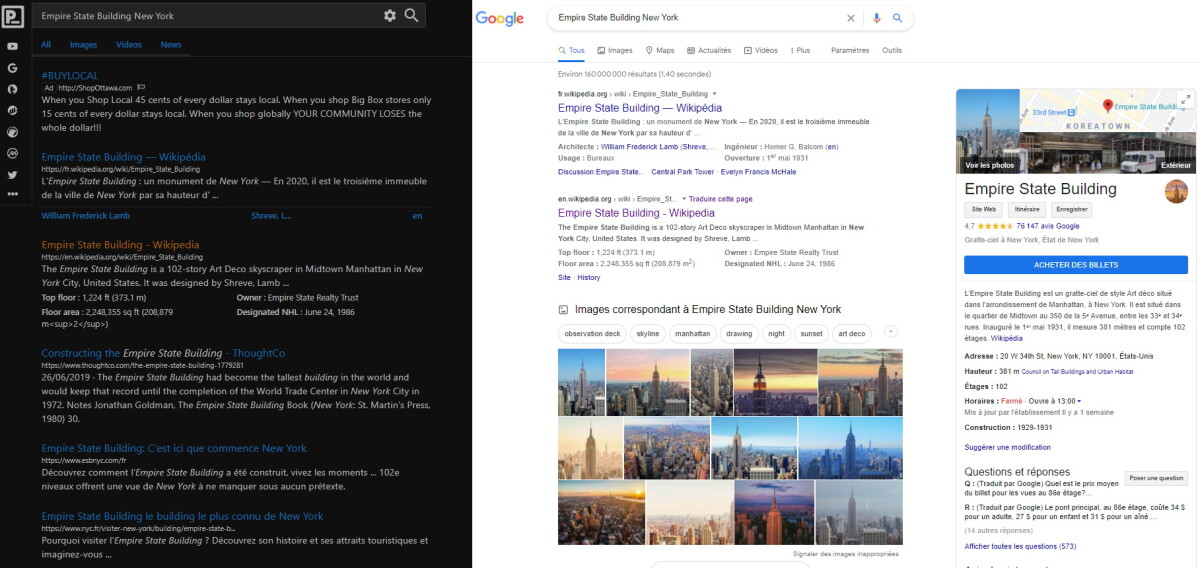The image size is (1200, 568).
Task: Select sunset image filter chip
Action: (811, 333)
